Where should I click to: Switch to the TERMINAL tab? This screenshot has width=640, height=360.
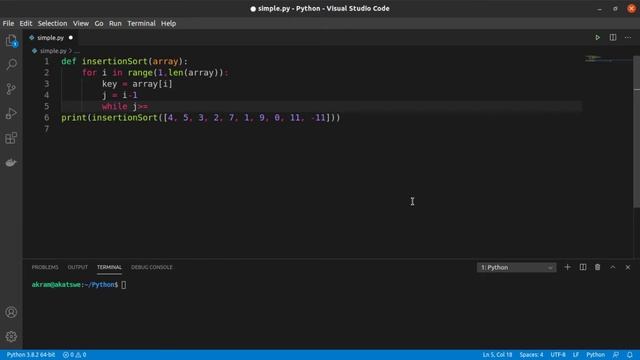click(x=109, y=267)
